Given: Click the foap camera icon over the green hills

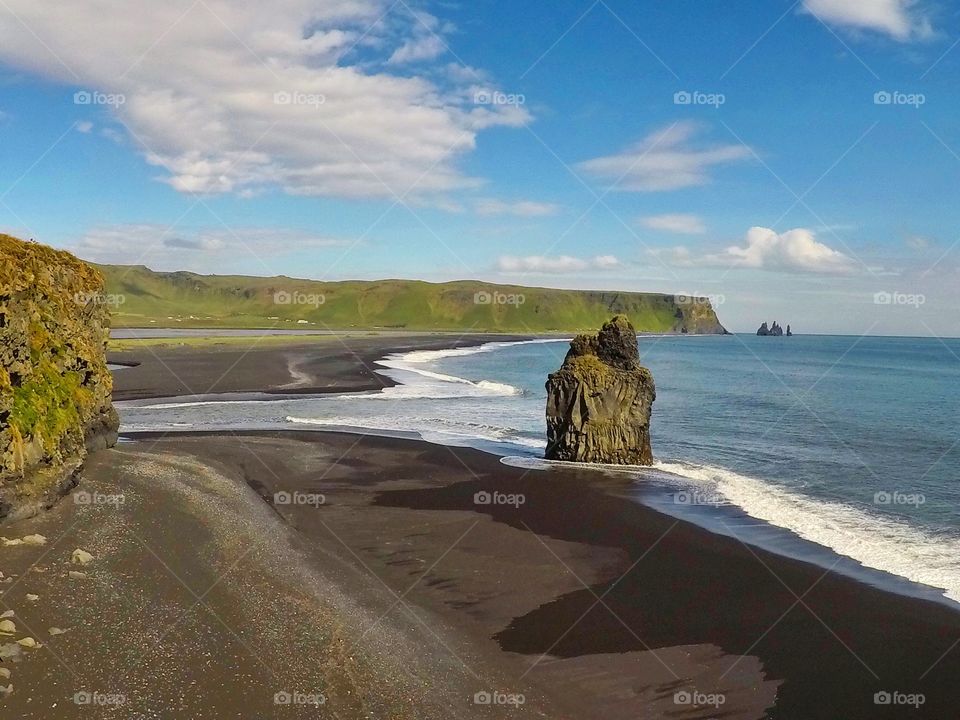Looking at the screenshot, I should (x=283, y=298).
